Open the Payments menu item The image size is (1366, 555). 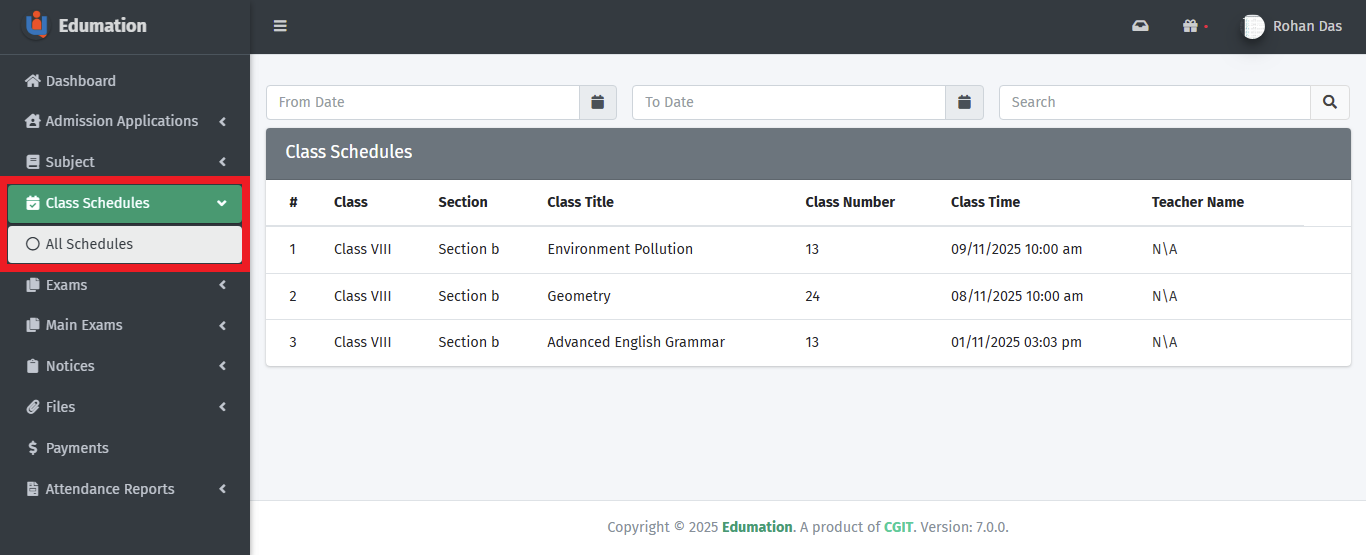(x=125, y=448)
